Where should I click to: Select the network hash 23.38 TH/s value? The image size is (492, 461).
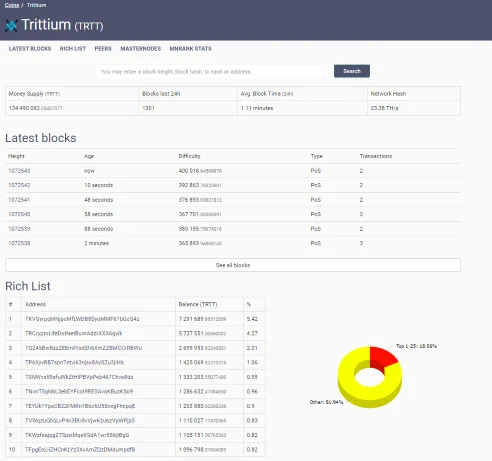[x=384, y=108]
